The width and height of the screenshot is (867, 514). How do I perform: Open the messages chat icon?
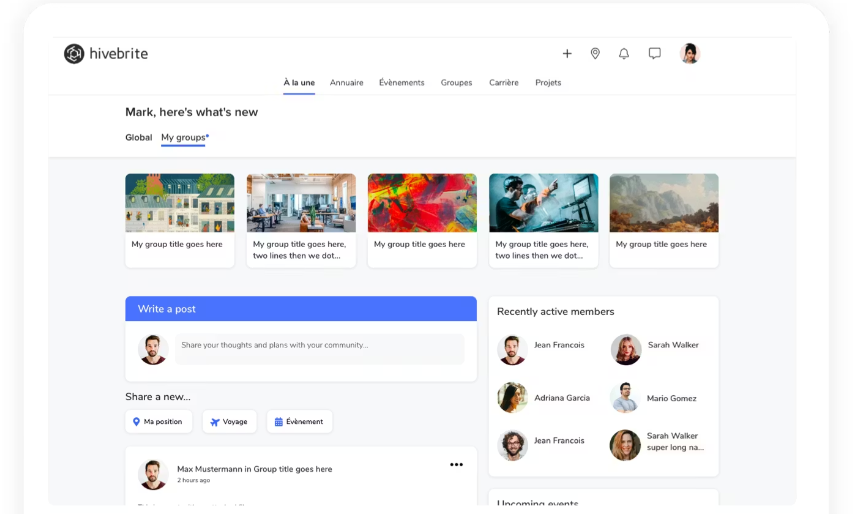pyautogui.click(x=655, y=54)
